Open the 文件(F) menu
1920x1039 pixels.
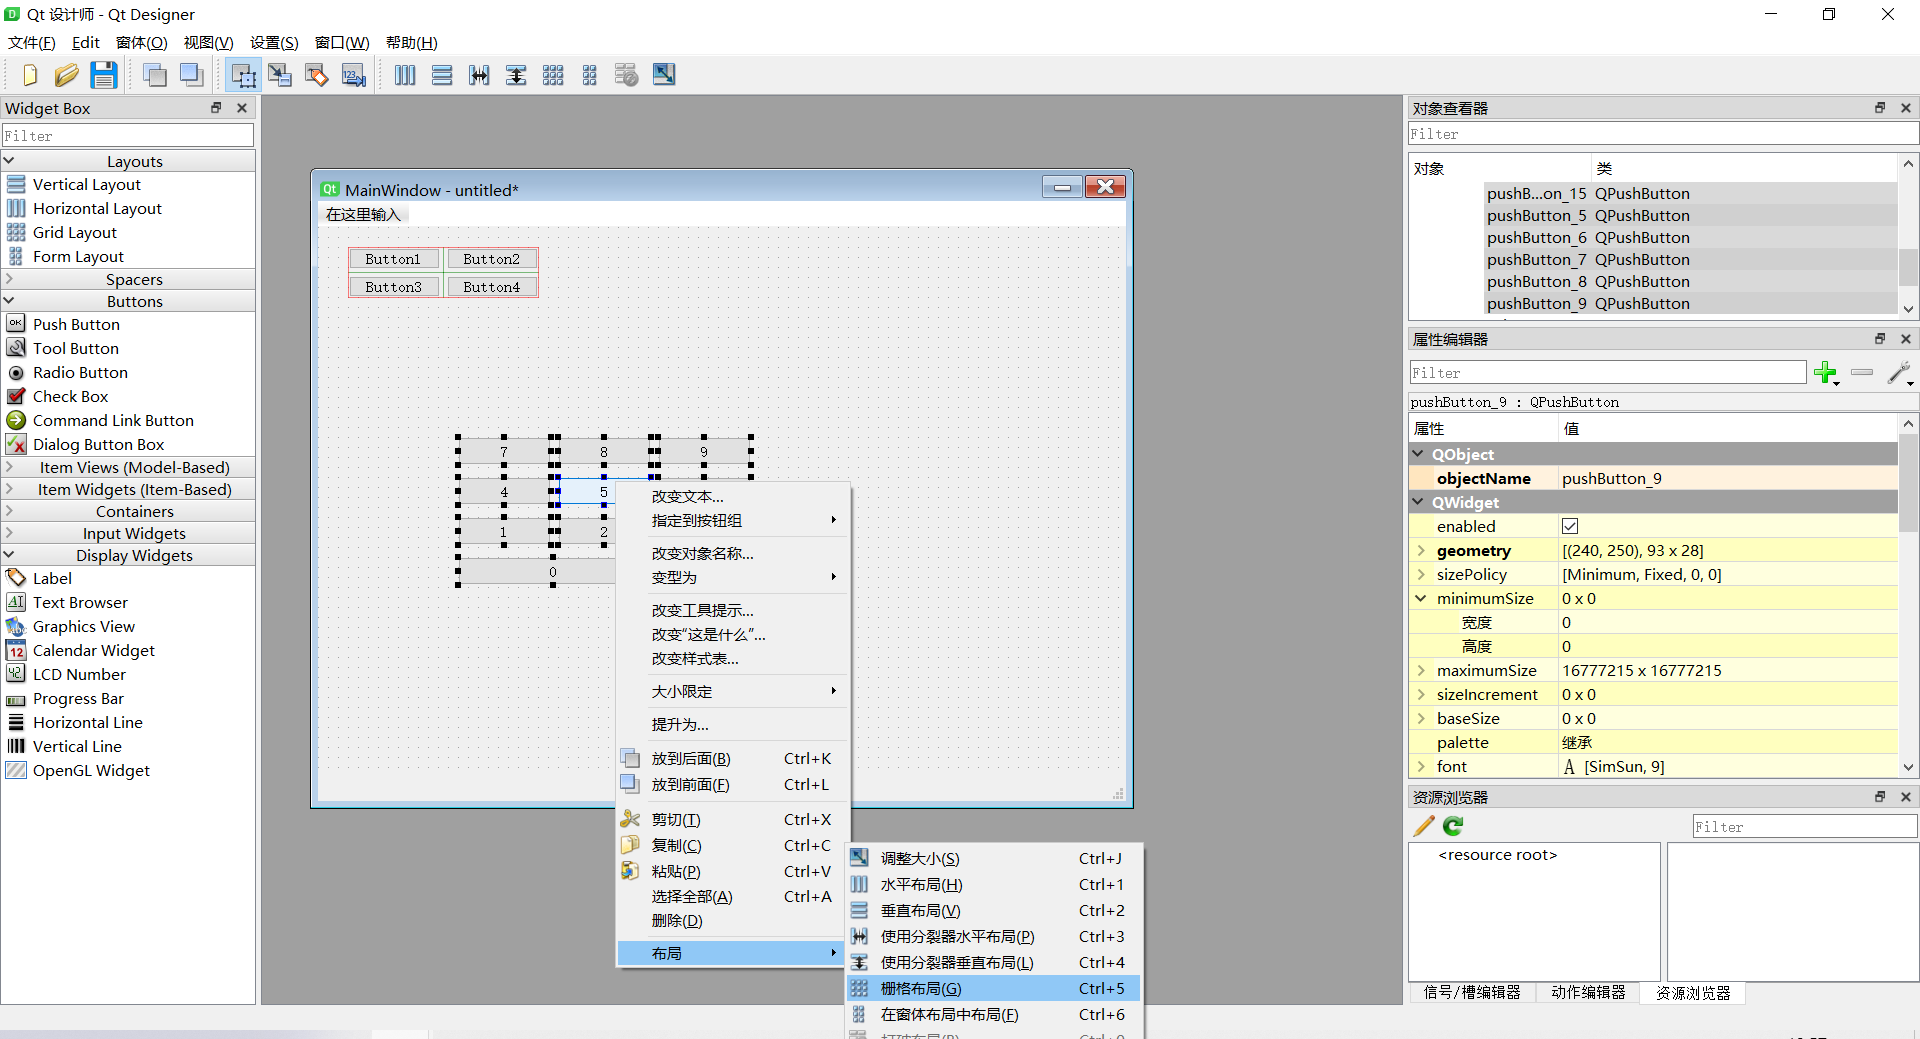tap(31, 42)
